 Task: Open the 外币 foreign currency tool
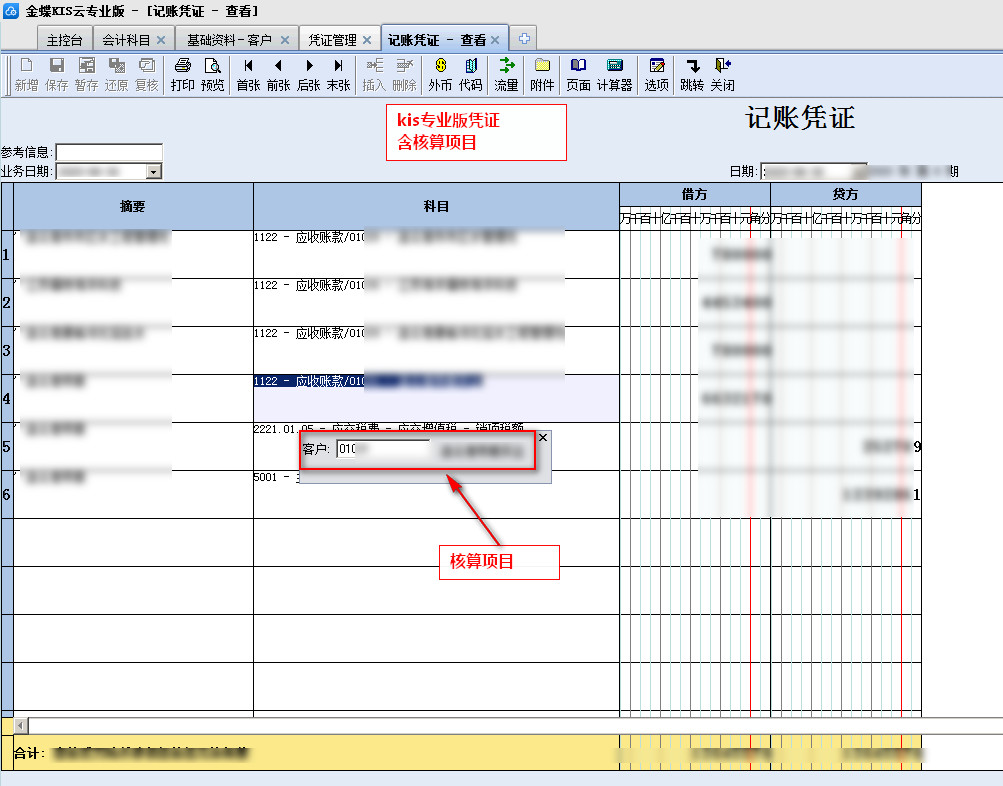point(440,74)
